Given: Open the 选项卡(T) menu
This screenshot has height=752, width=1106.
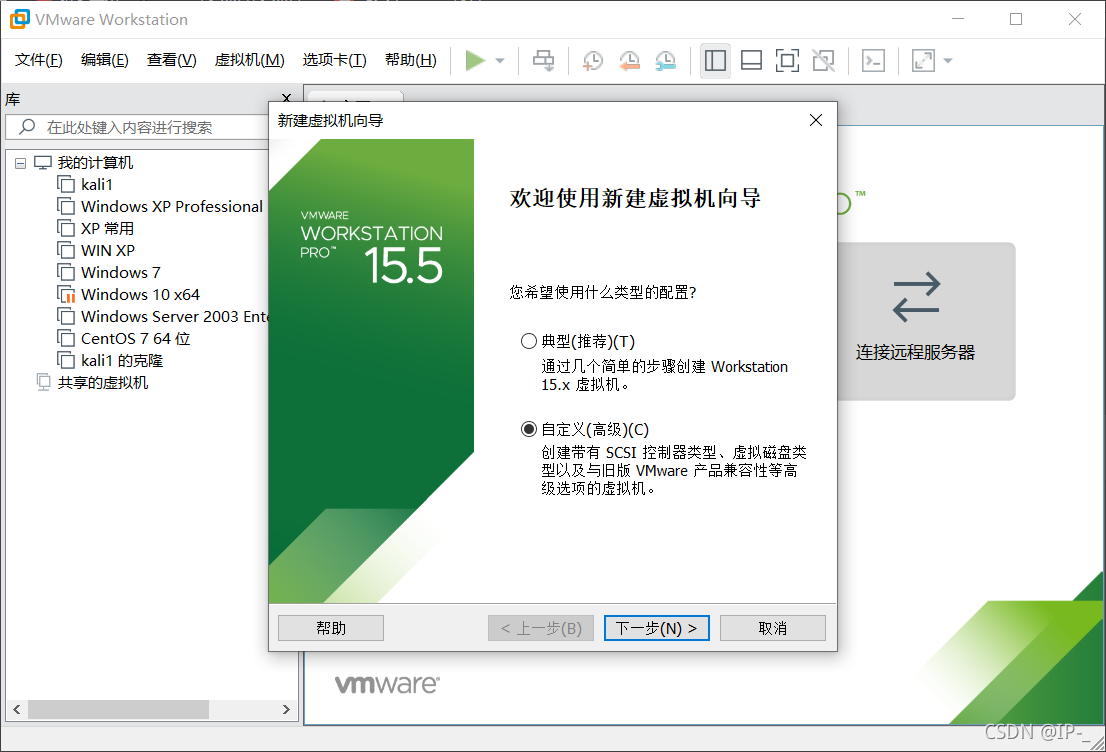Looking at the screenshot, I should tap(334, 60).
